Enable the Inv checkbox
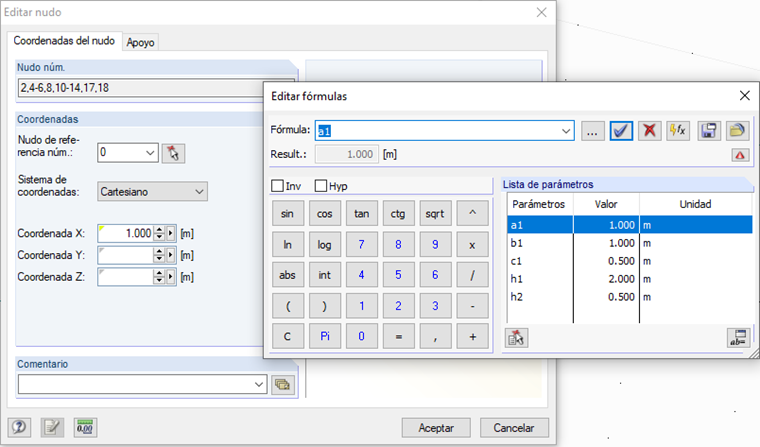This screenshot has width=760, height=447. click(x=278, y=186)
